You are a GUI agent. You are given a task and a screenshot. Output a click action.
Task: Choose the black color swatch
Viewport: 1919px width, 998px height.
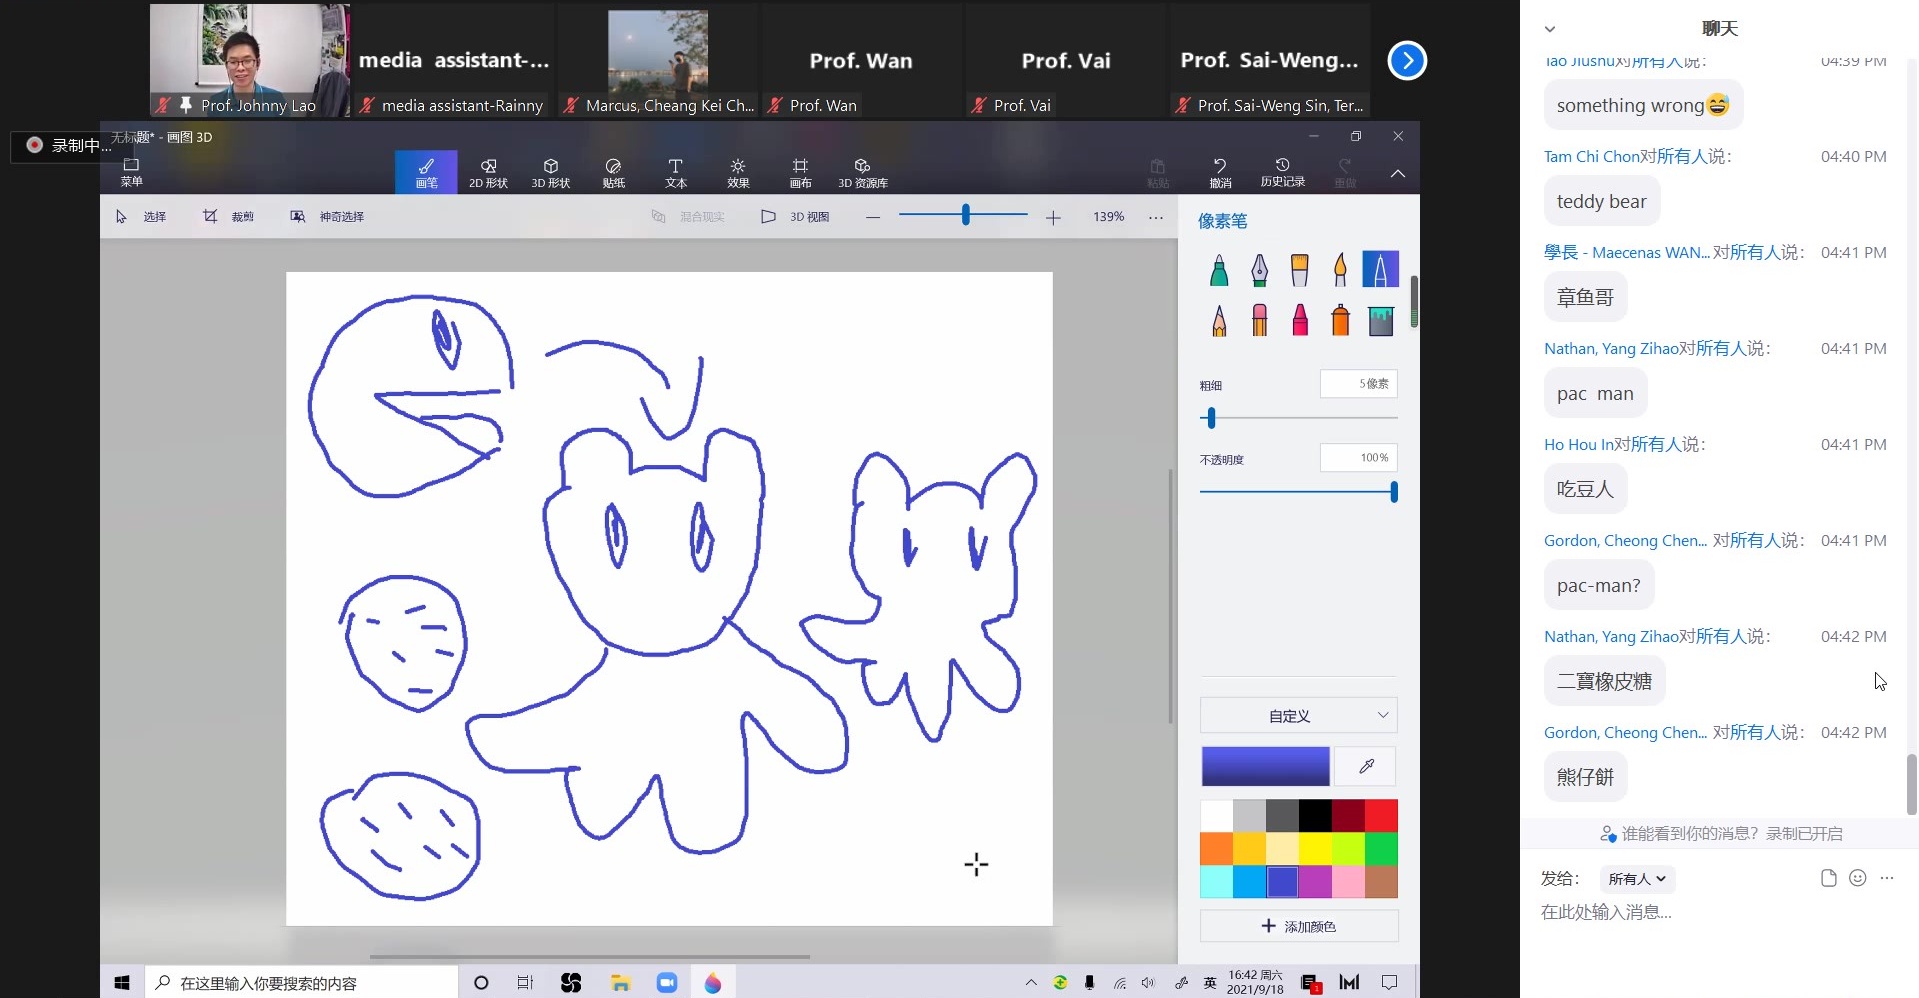pyautogui.click(x=1315, y=815)
